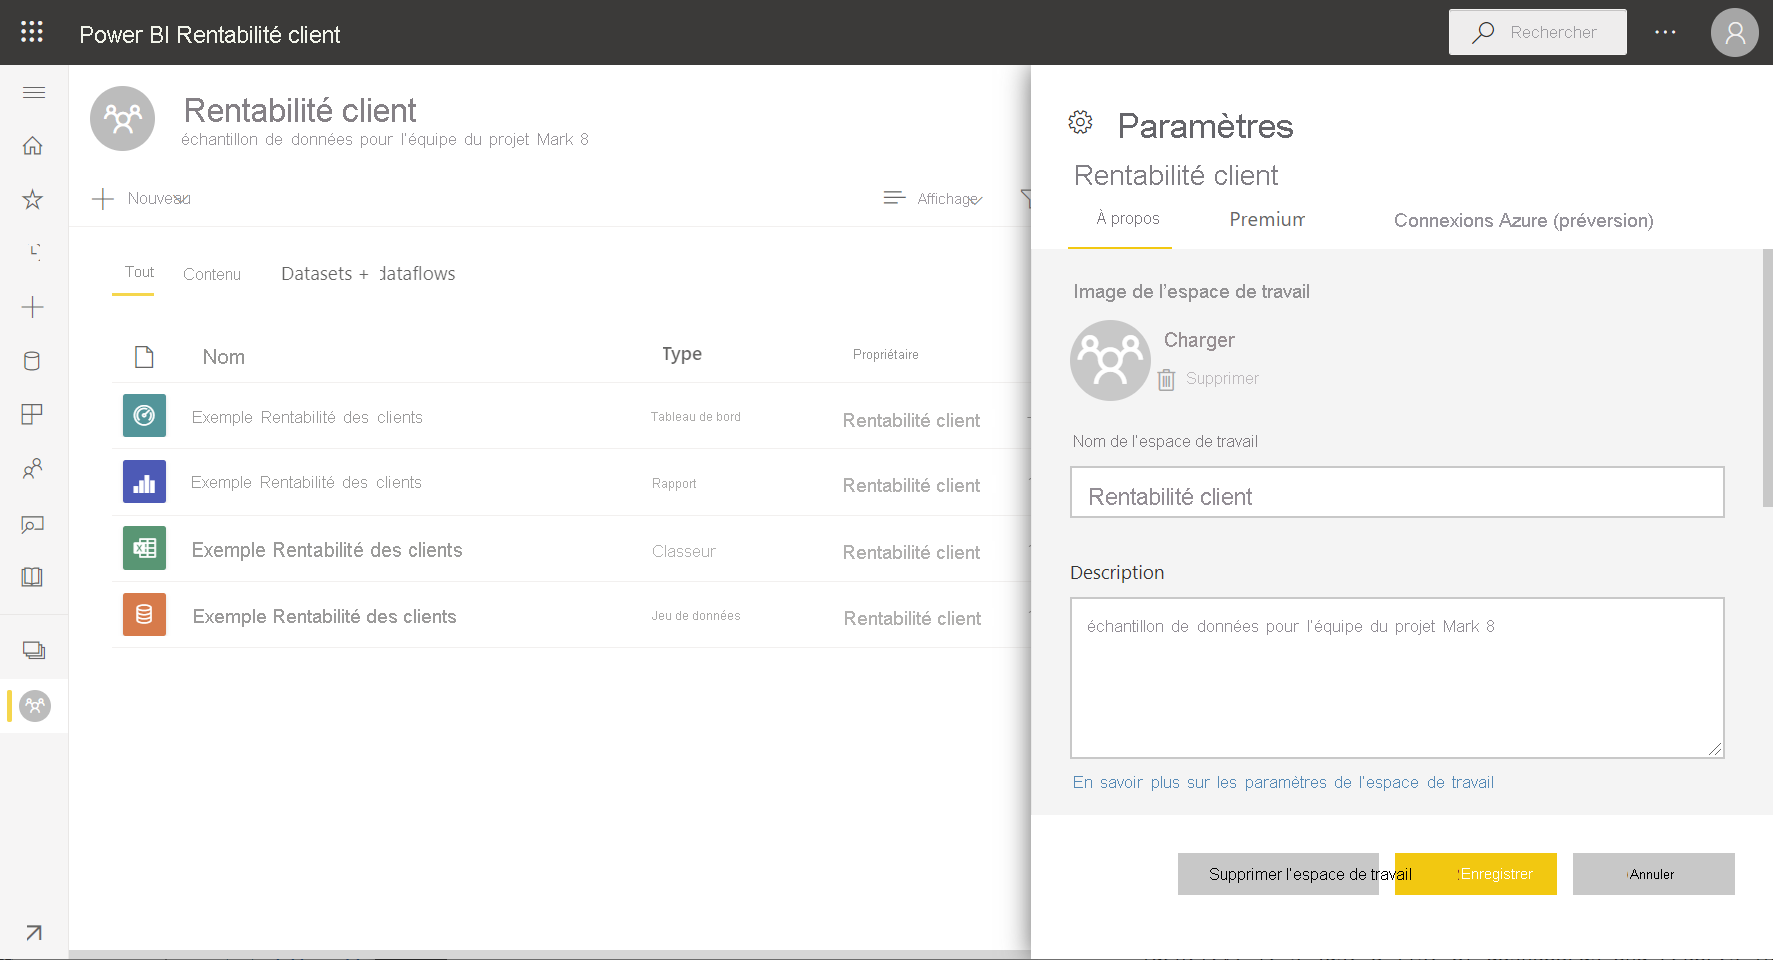Screen dimensions: 1773x960
Task: Click the settings panel vertical scrollbar
Action: pyautogui.click(x=1767, y=378)
